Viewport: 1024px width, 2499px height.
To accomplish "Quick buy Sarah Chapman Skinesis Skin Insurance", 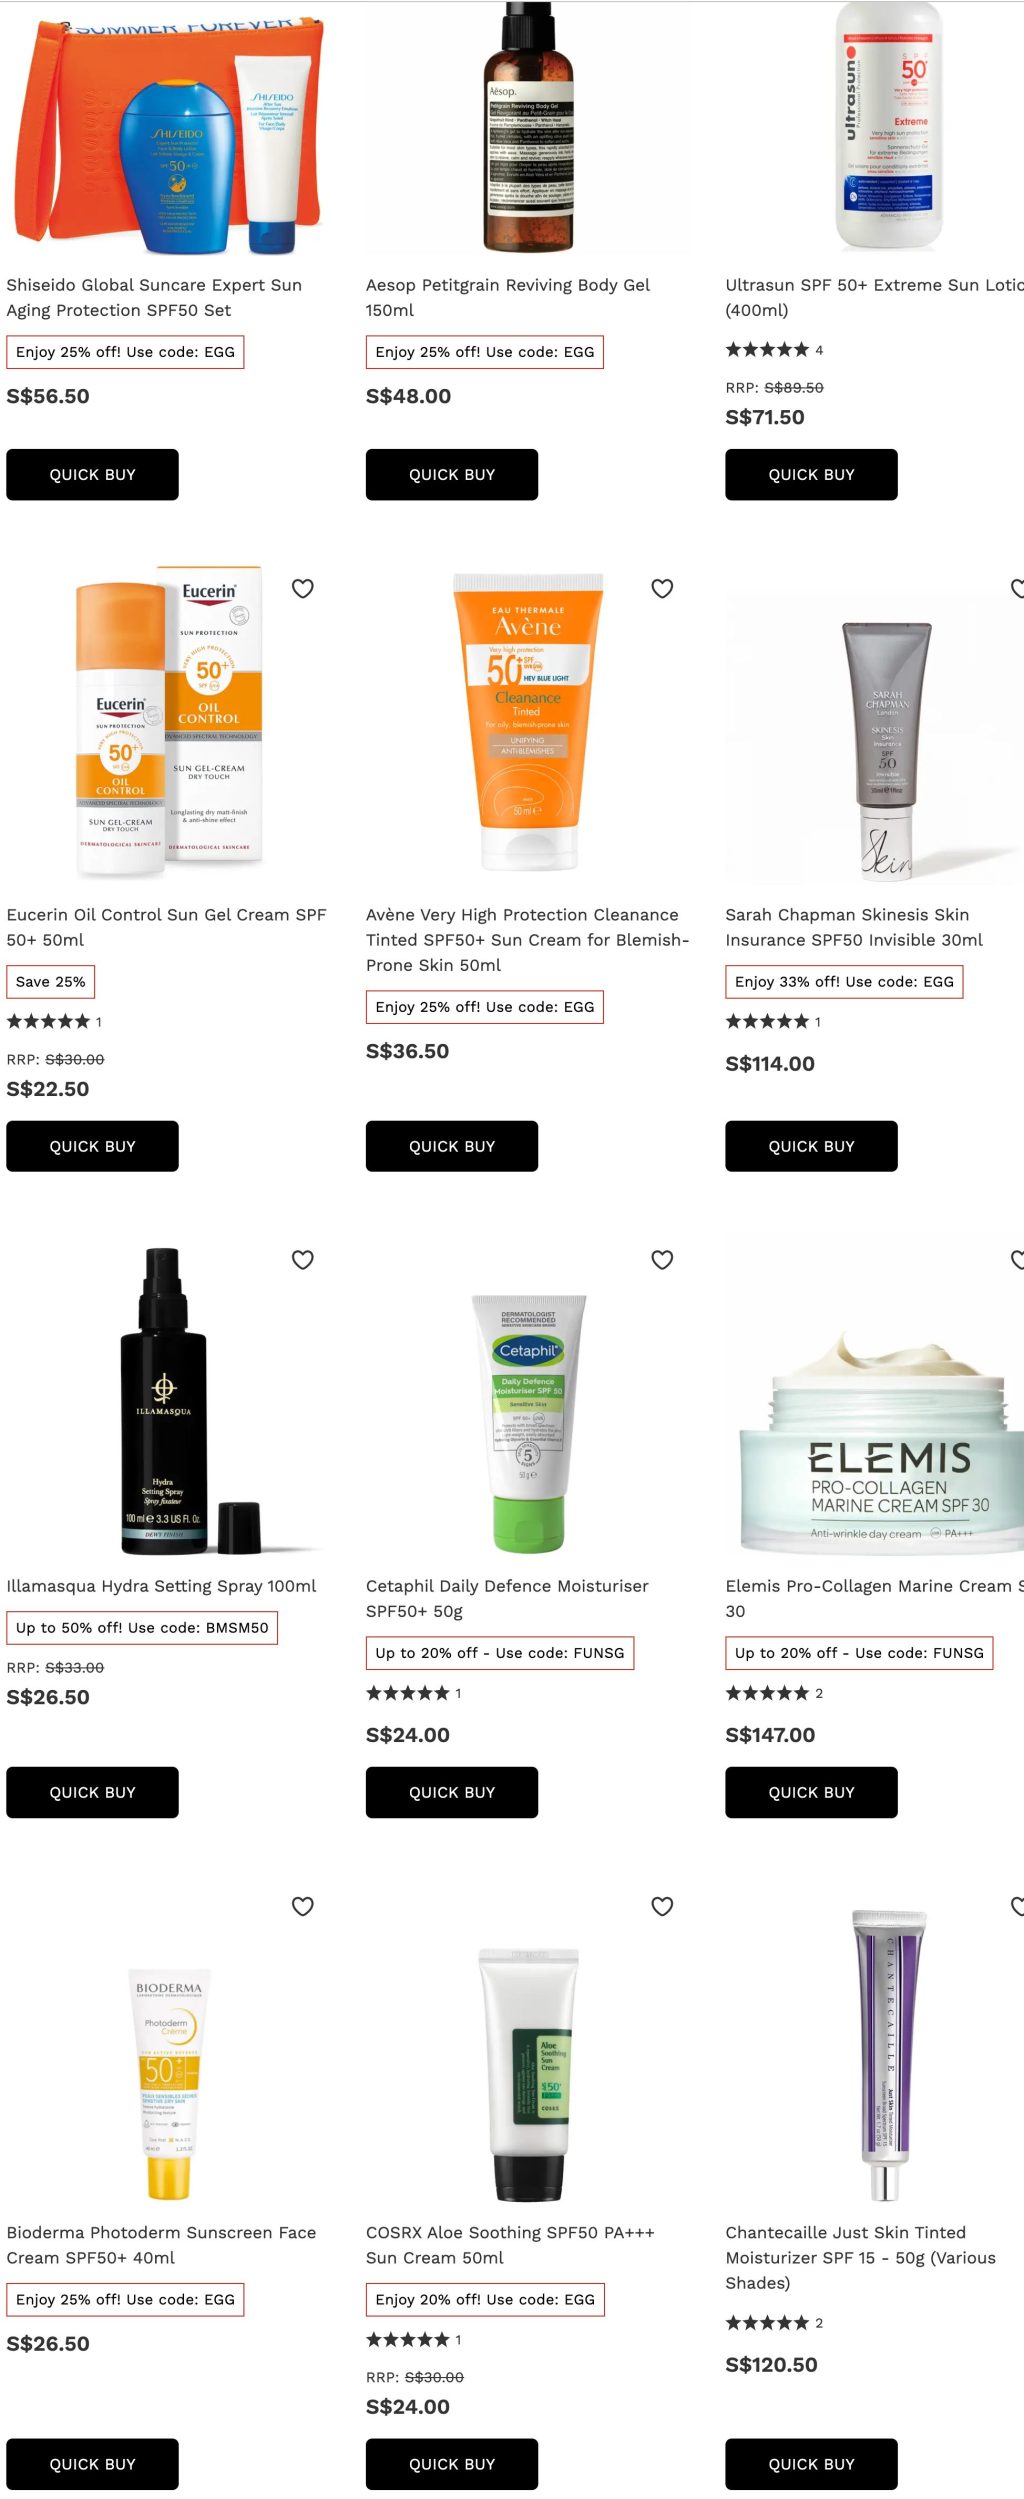I will 811,1146.
